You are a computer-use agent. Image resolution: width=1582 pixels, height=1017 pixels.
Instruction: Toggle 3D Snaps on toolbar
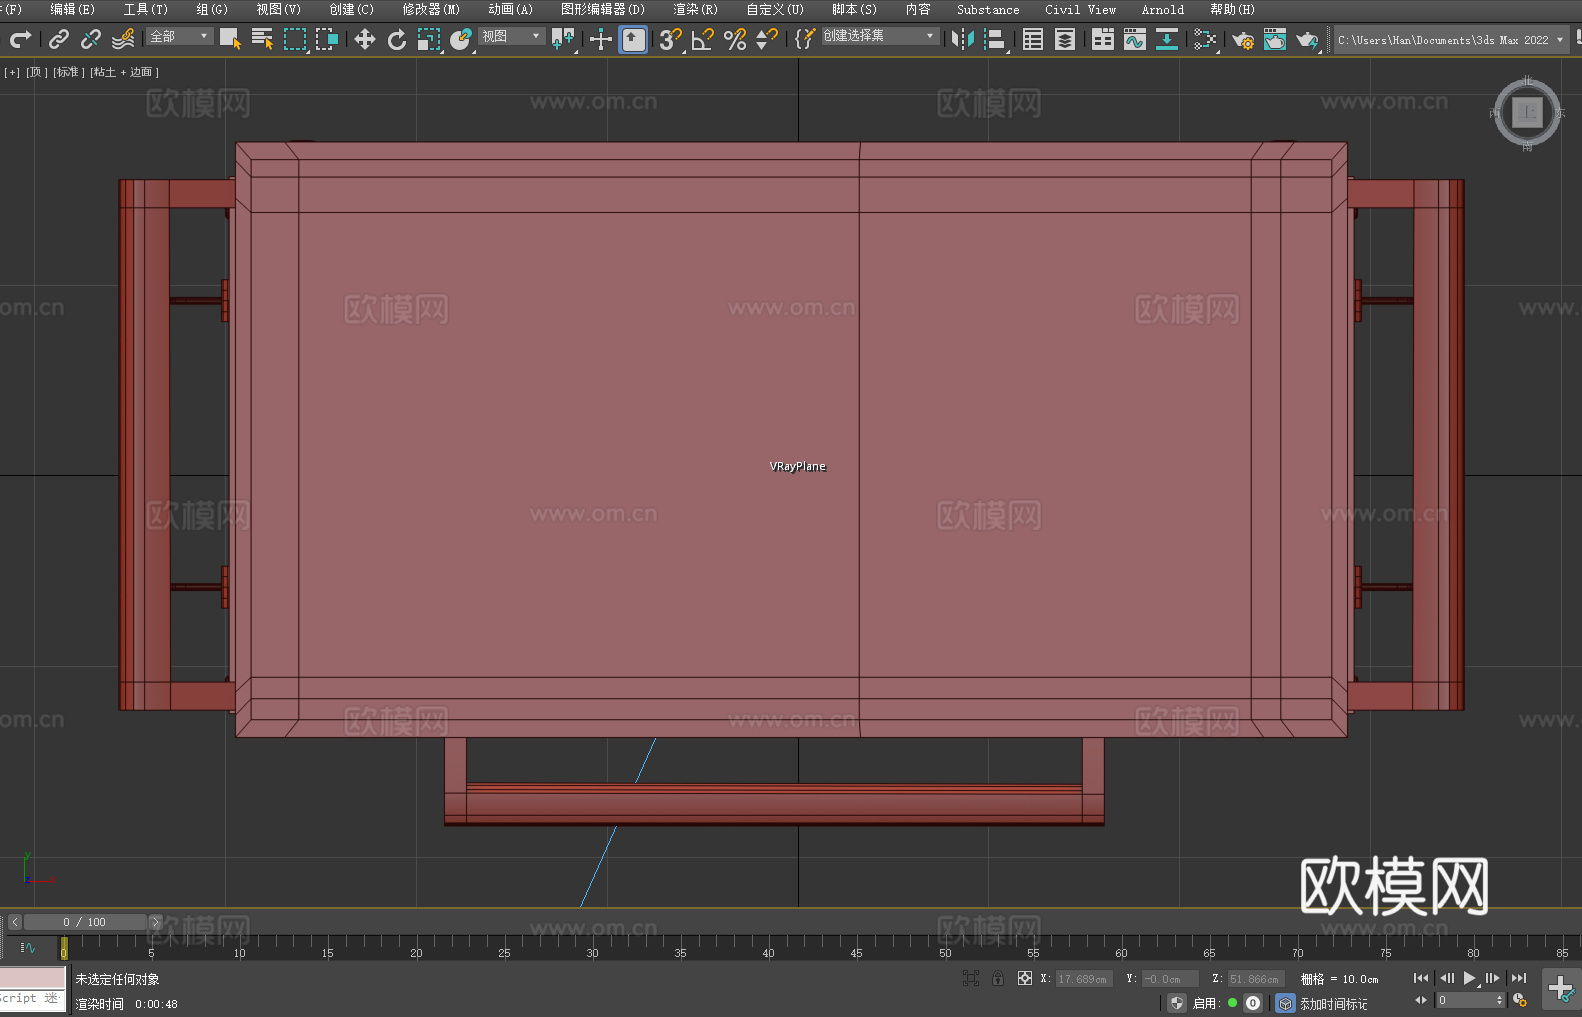click(671, 39)
